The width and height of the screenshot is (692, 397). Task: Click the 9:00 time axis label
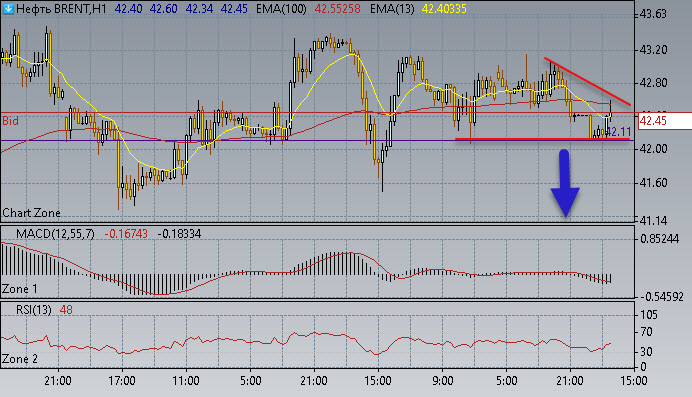[x=442, y=381]
